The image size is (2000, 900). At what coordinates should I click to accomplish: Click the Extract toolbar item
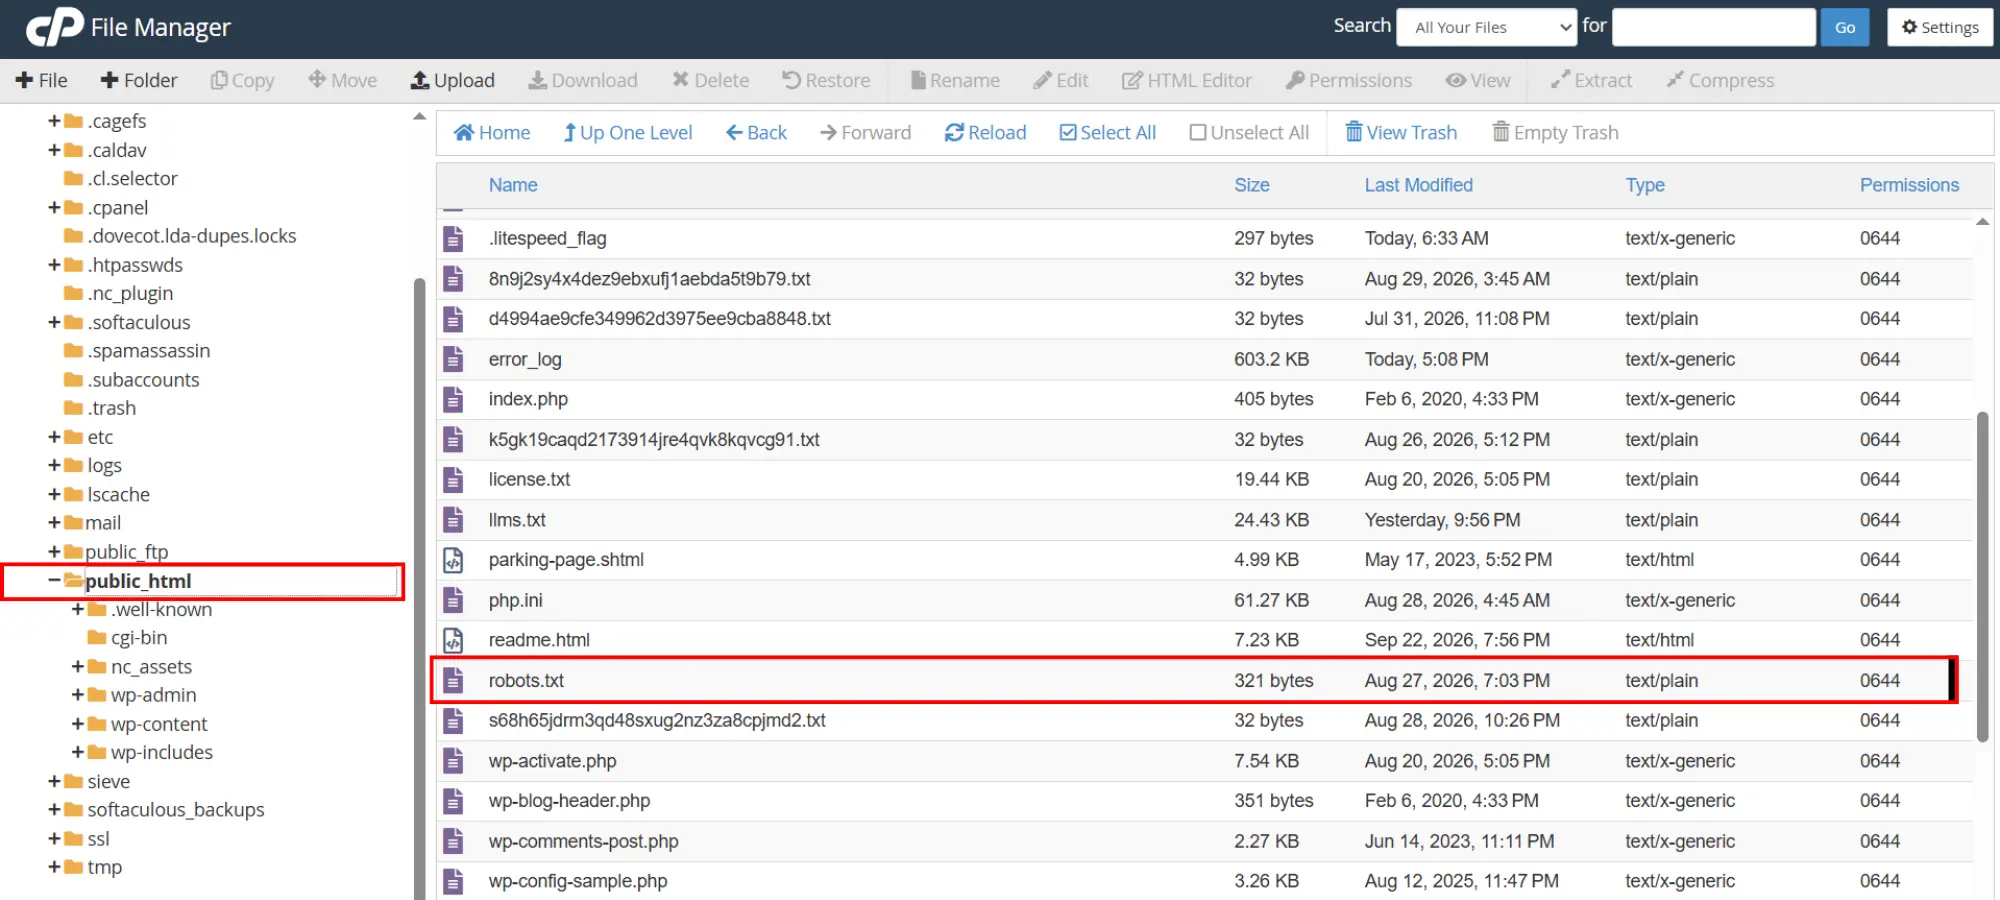pos(1591,80)
